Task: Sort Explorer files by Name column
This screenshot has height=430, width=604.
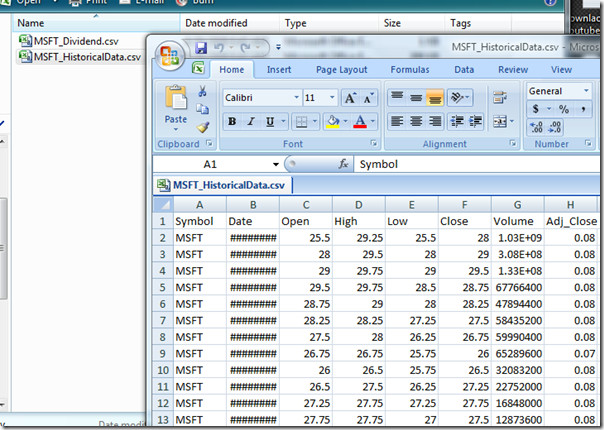Action: tap(96, 23)
